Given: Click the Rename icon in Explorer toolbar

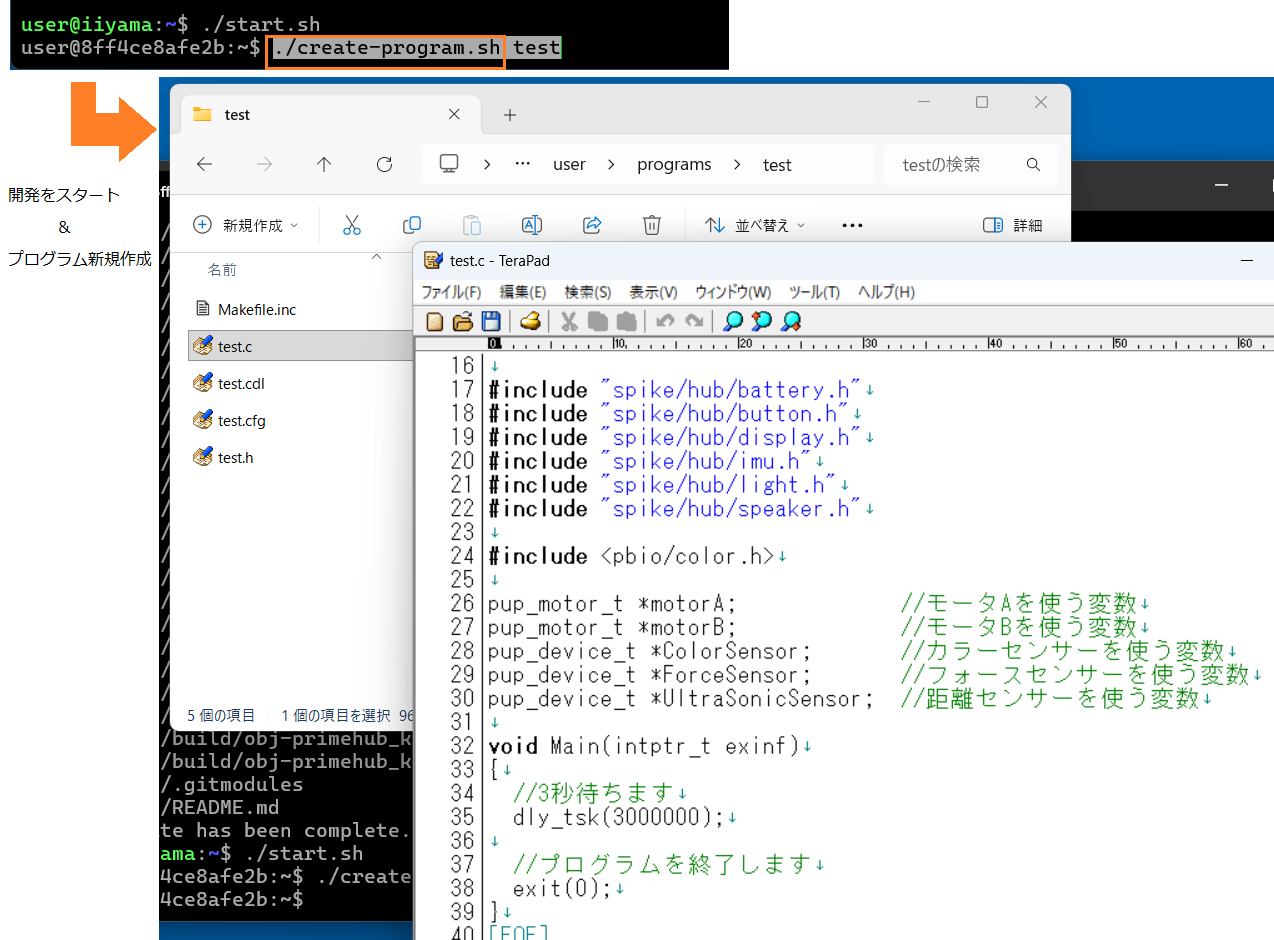Looking at the screenshot, I should pyautogui.click(x=532, y=225).
